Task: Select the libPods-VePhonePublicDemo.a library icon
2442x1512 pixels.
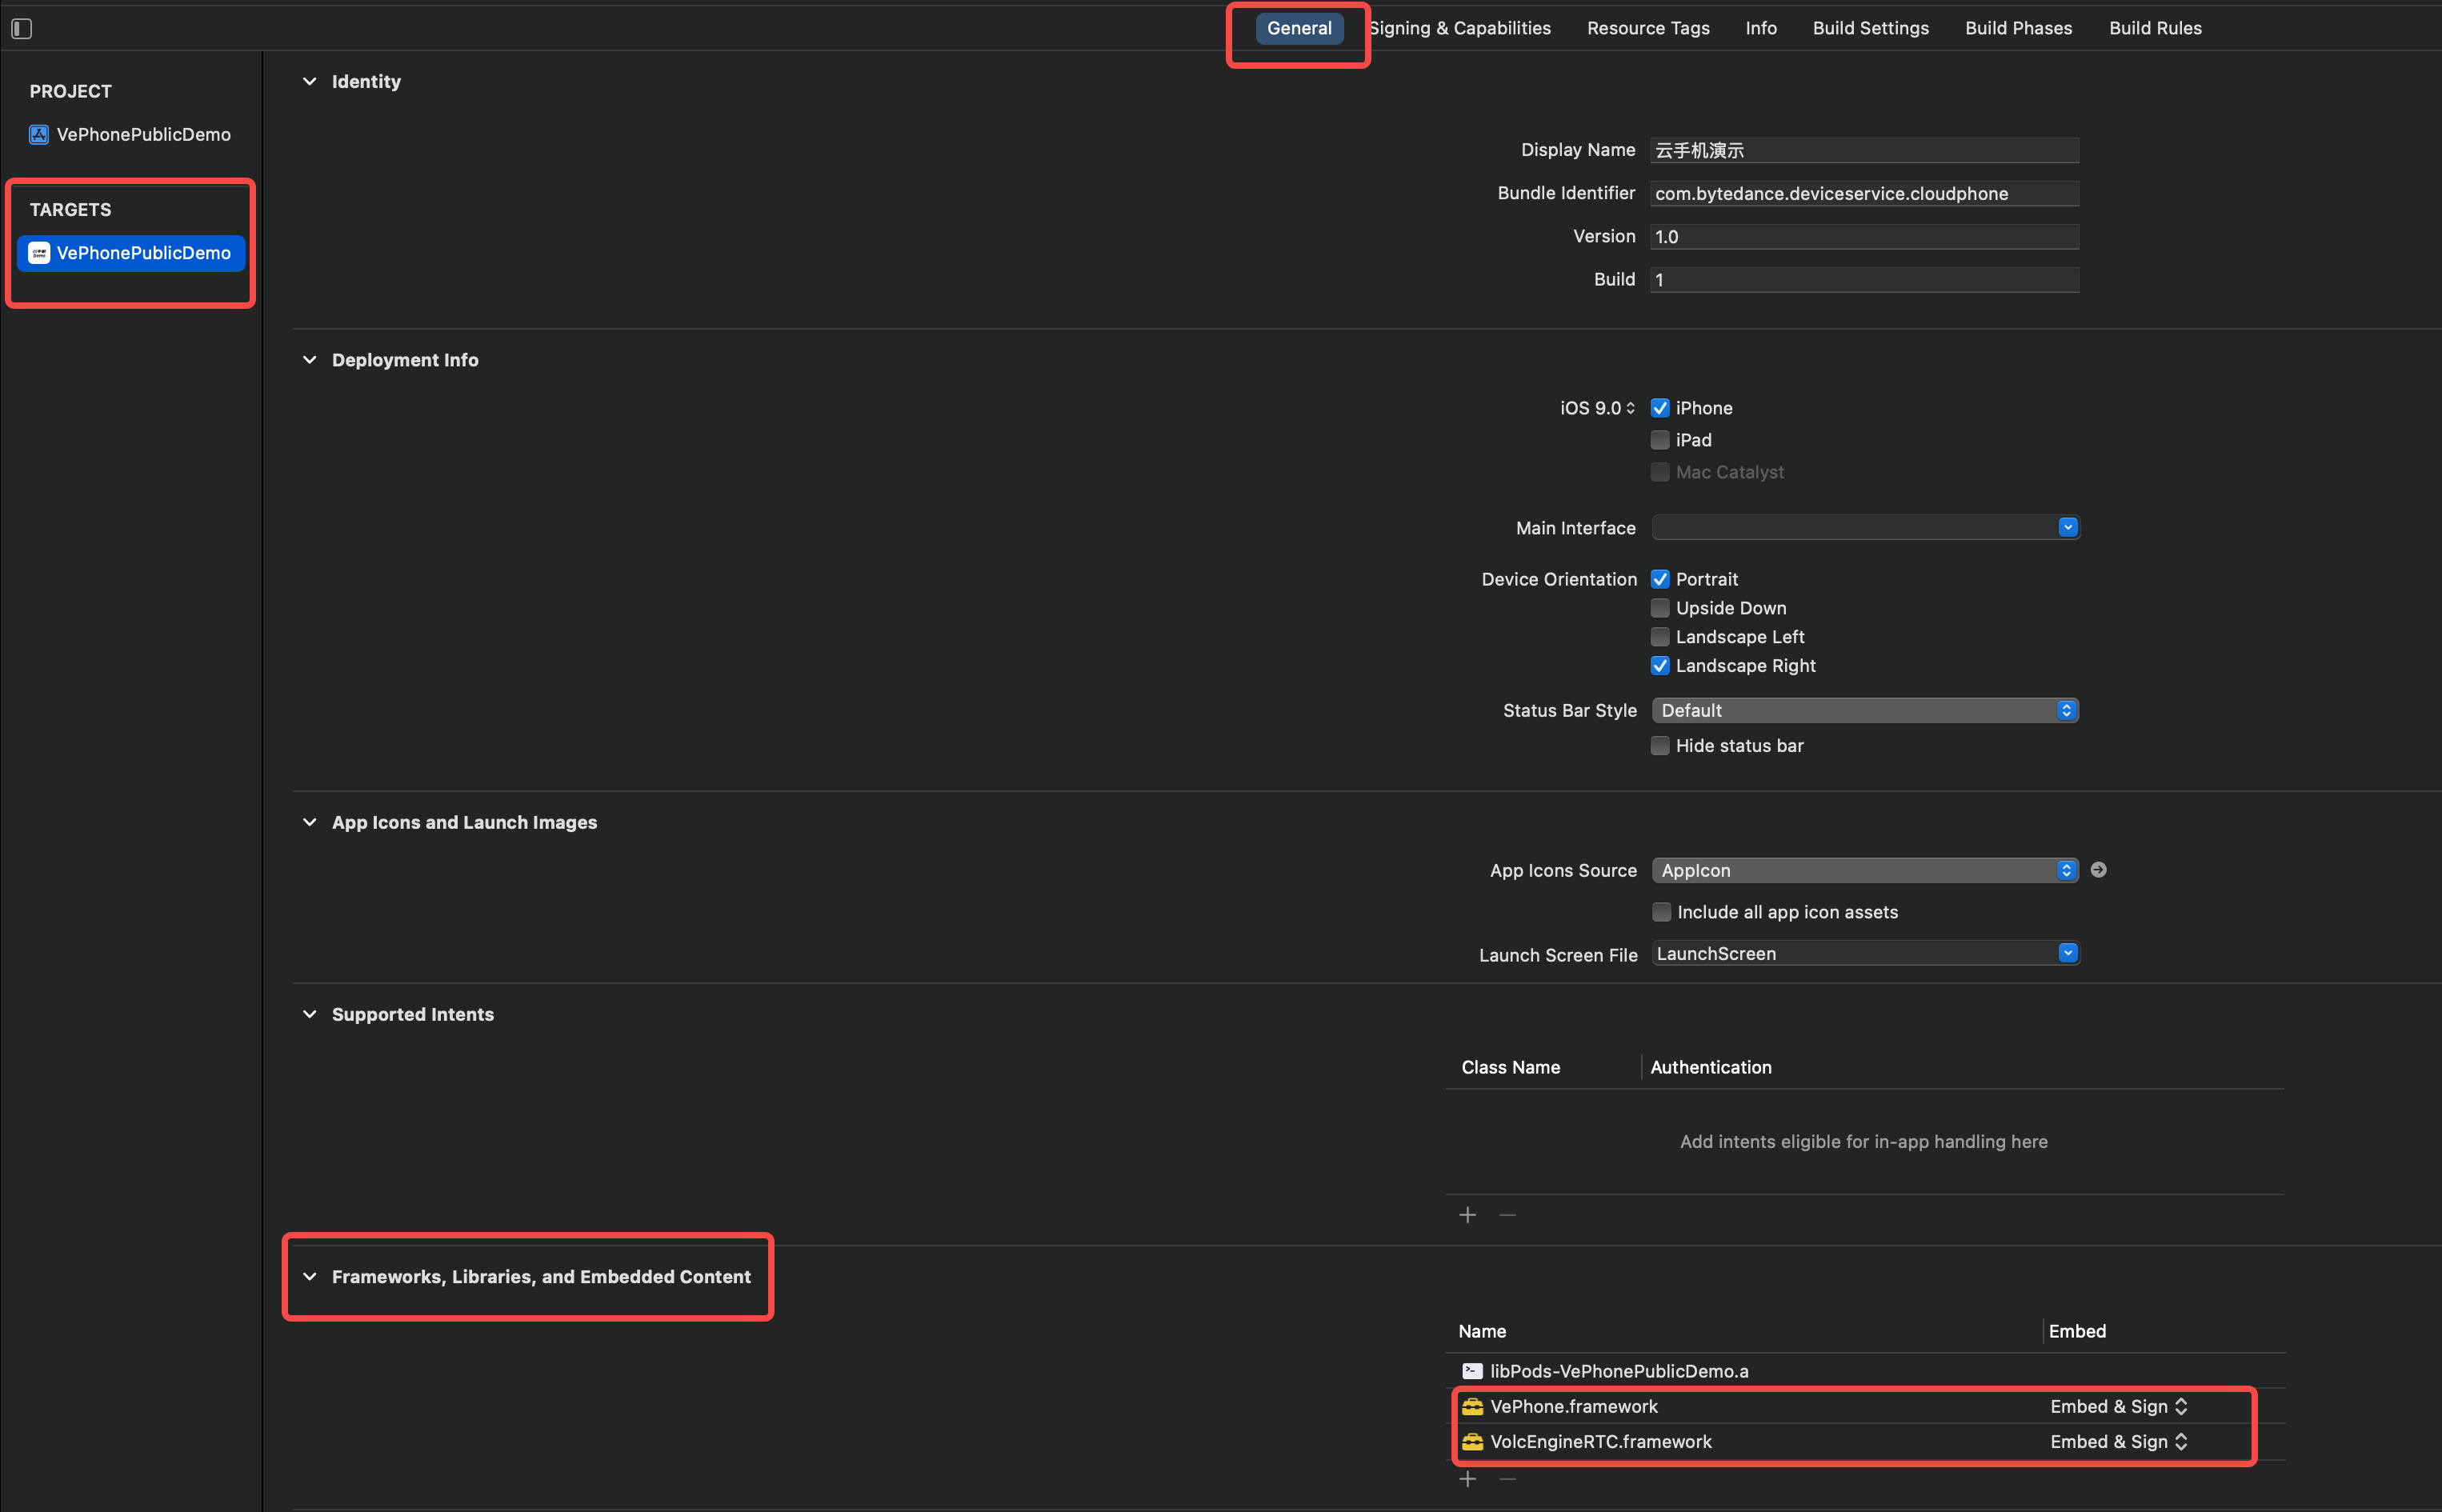Action: (1472, 1371)
